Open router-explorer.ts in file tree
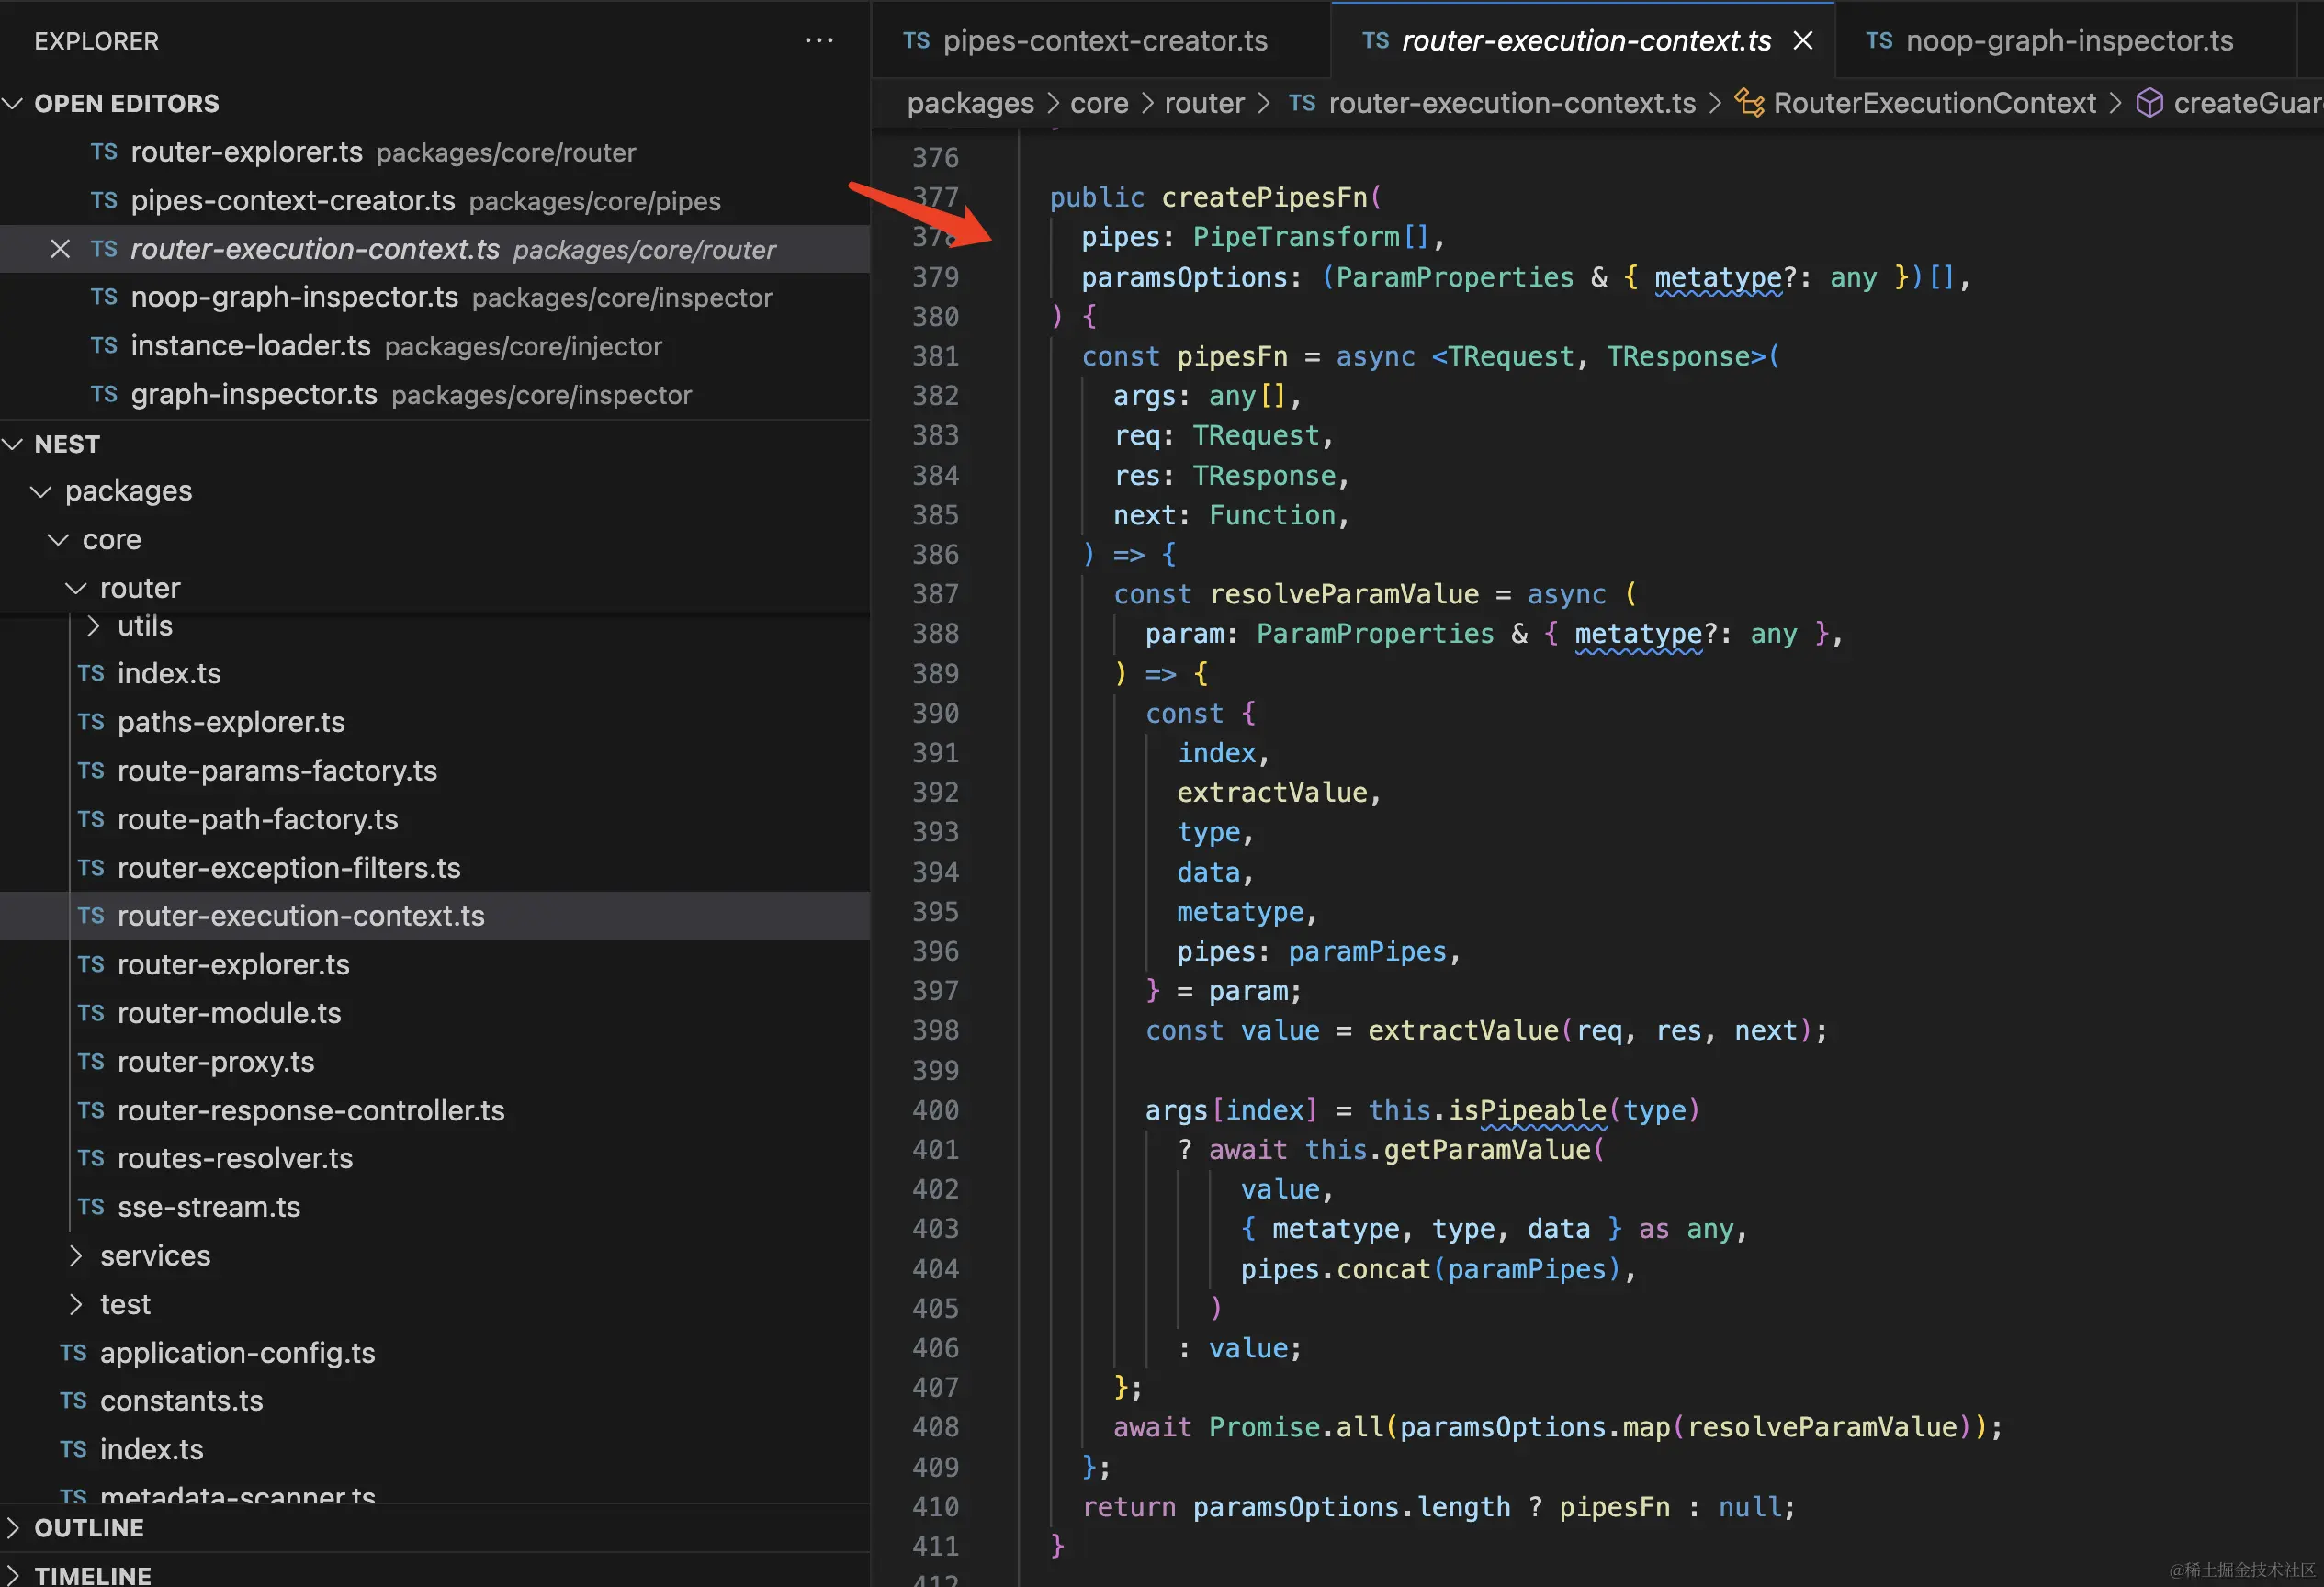This screenshot has height=1587, width=2324. 435,965
